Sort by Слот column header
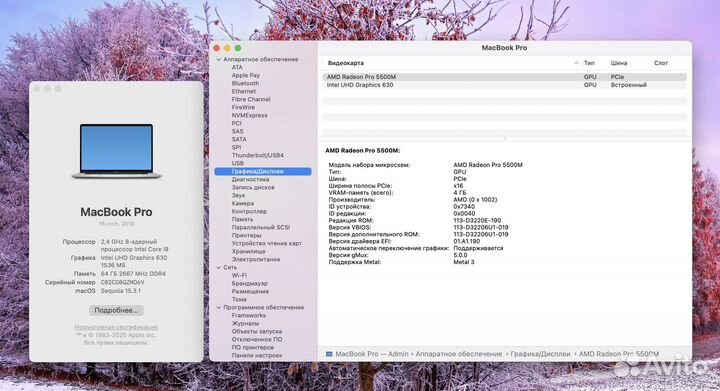 click(661, 63)
